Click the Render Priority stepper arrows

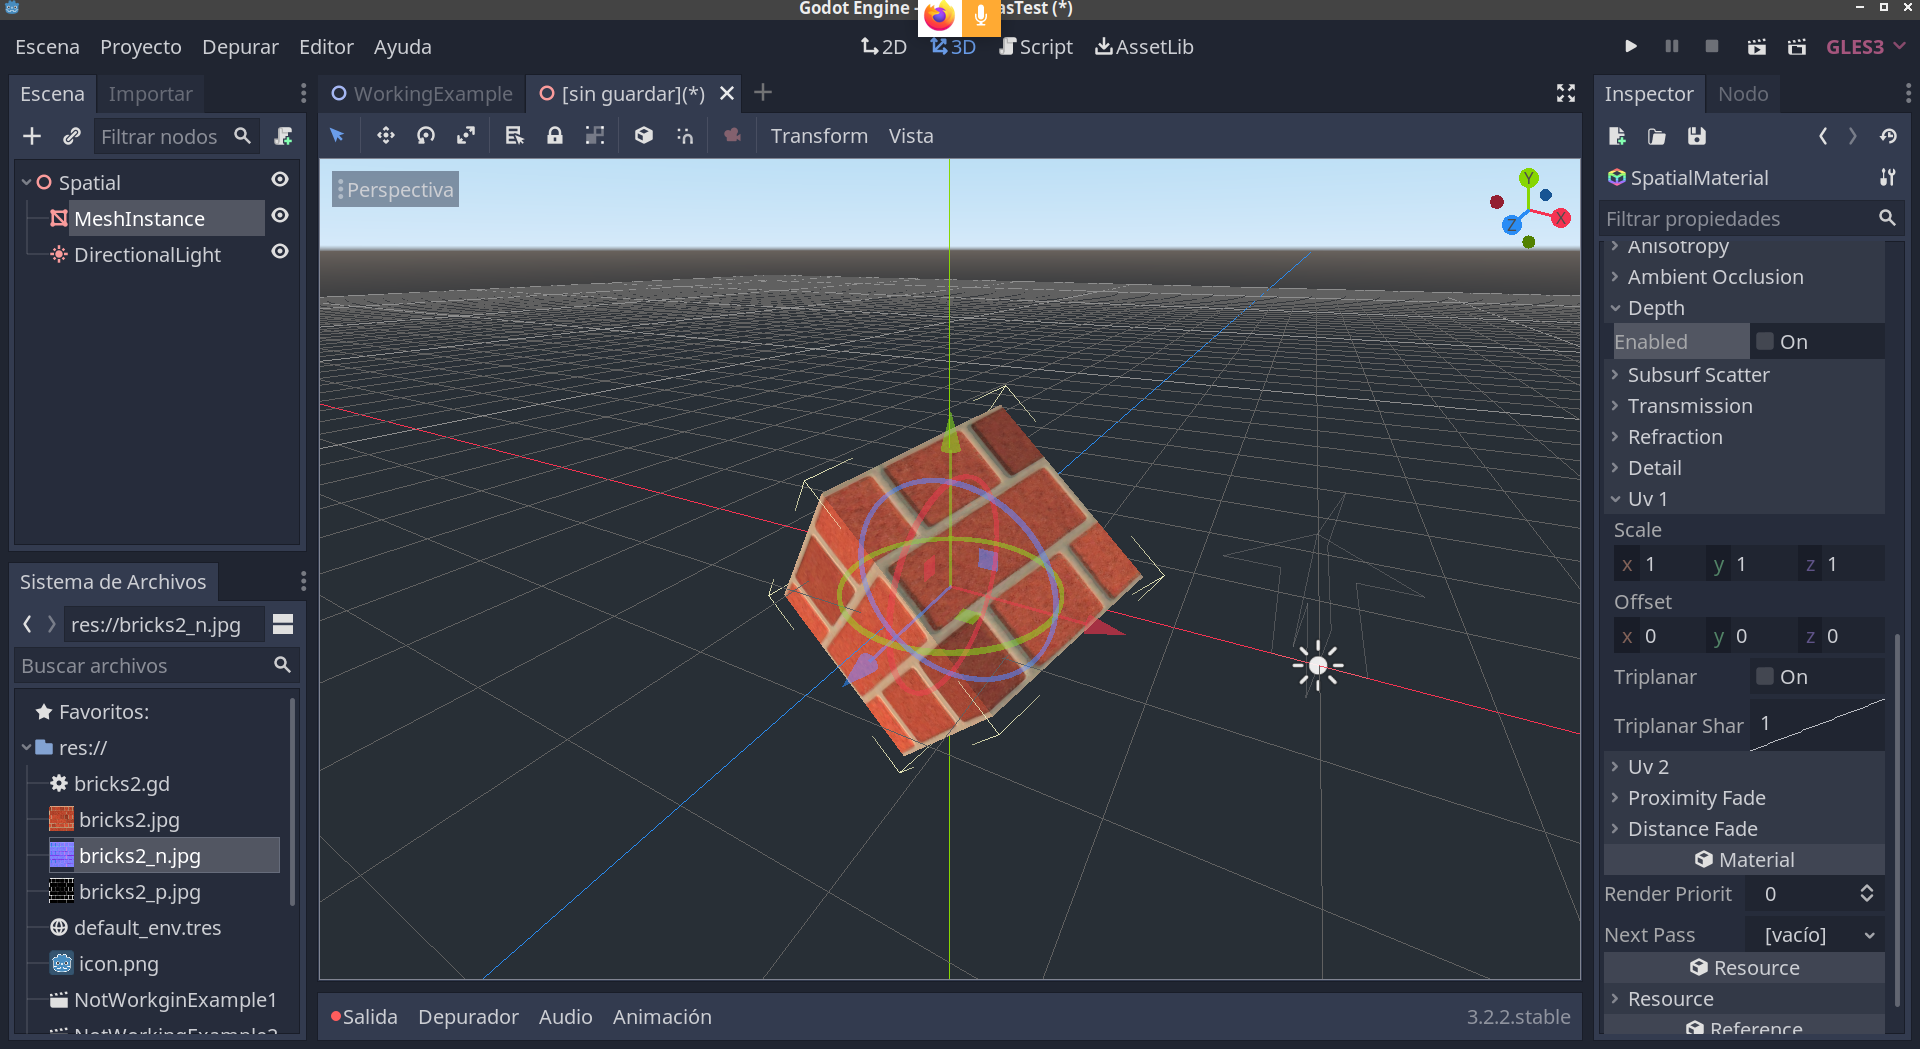[x=1866, y=894]
